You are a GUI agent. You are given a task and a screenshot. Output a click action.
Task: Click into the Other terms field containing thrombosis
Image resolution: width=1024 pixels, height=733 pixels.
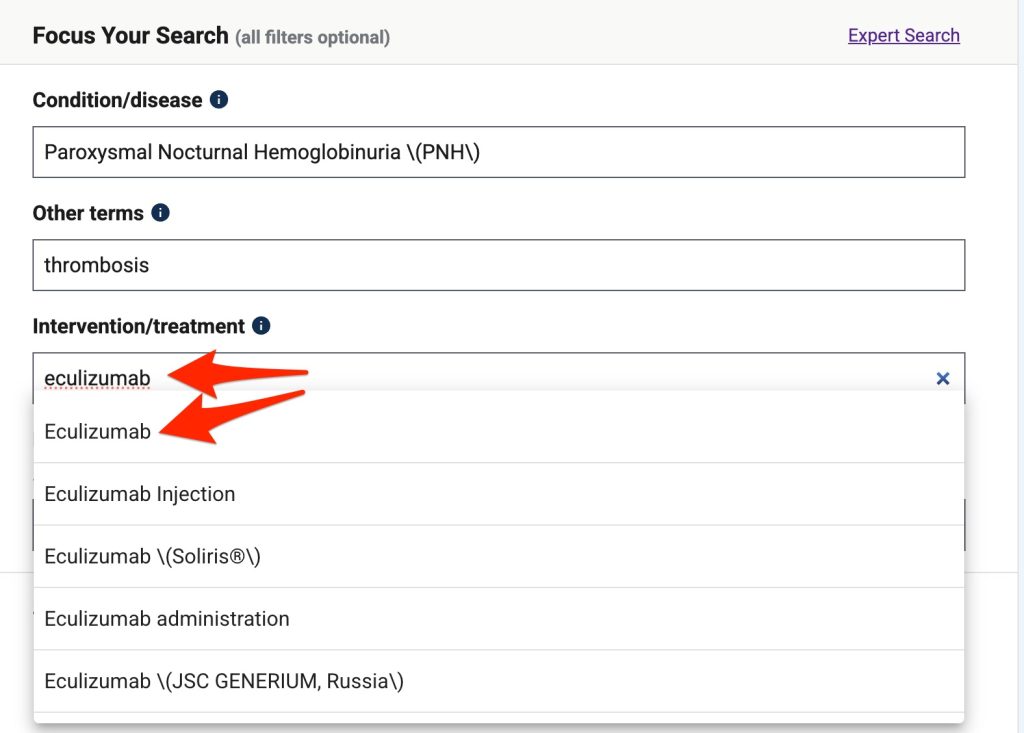pyautogui.click(x=498, y=265)
